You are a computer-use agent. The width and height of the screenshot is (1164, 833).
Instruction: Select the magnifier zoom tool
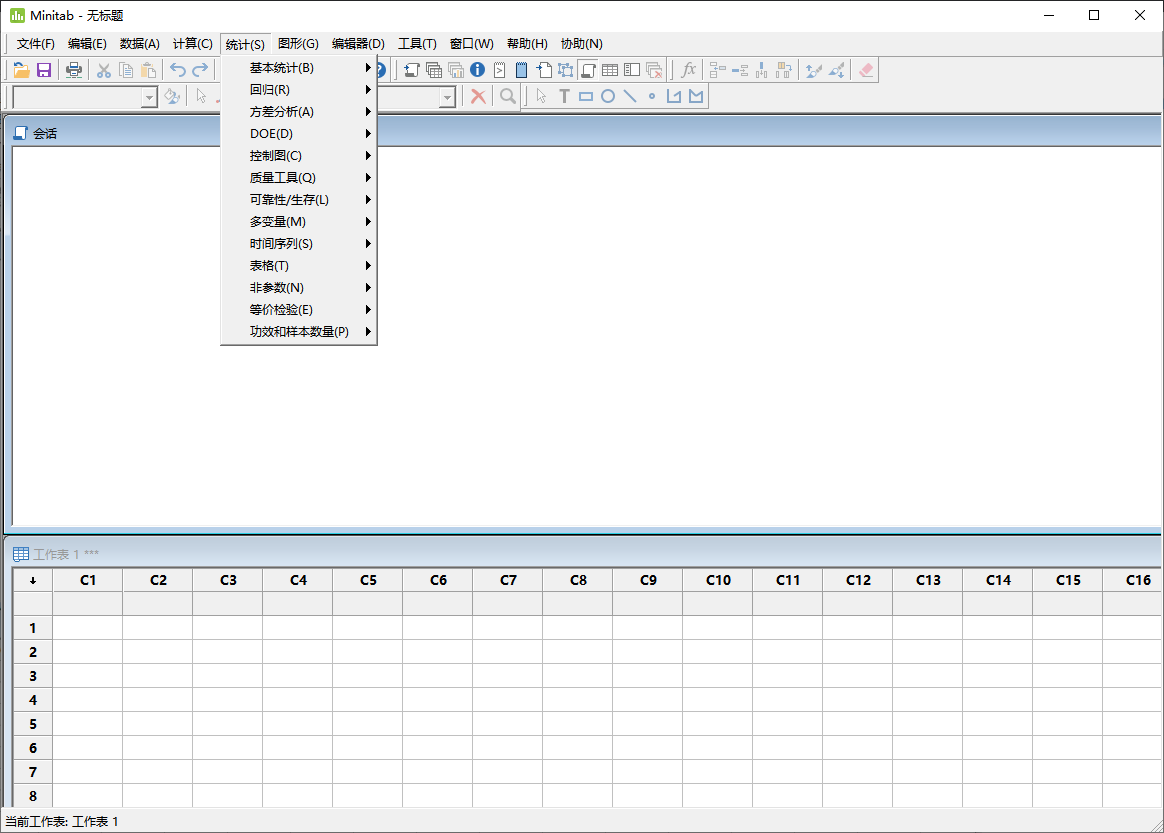[x=508, y=97]
